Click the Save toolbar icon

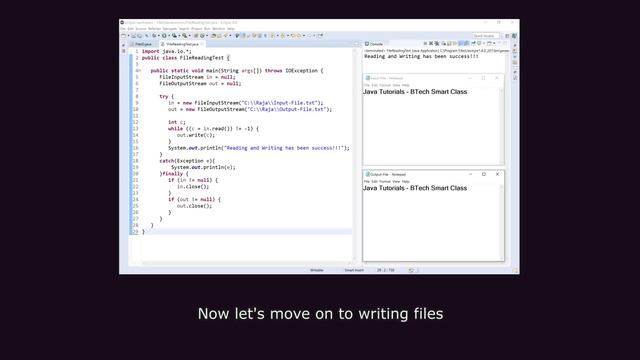point(133,36)
